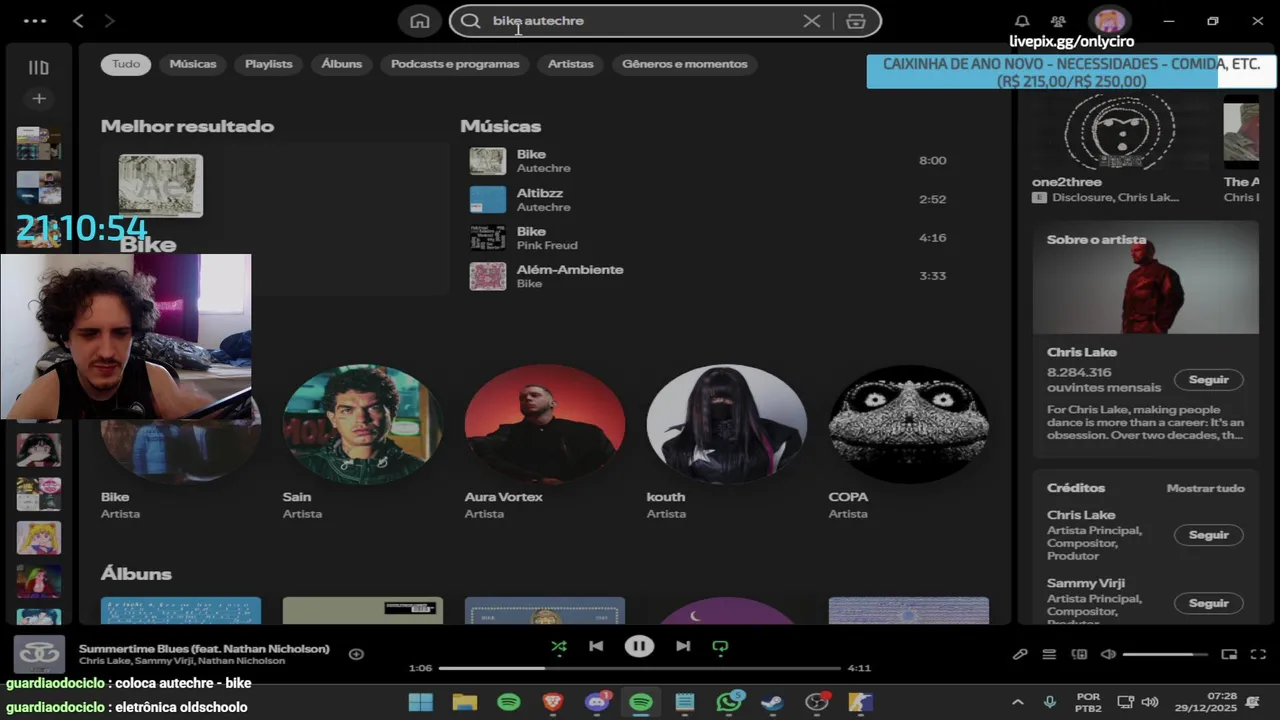This screenshot has height=720, width=1280.
Task: Go forward with the right arrow
Action: [x=109, y=20]
